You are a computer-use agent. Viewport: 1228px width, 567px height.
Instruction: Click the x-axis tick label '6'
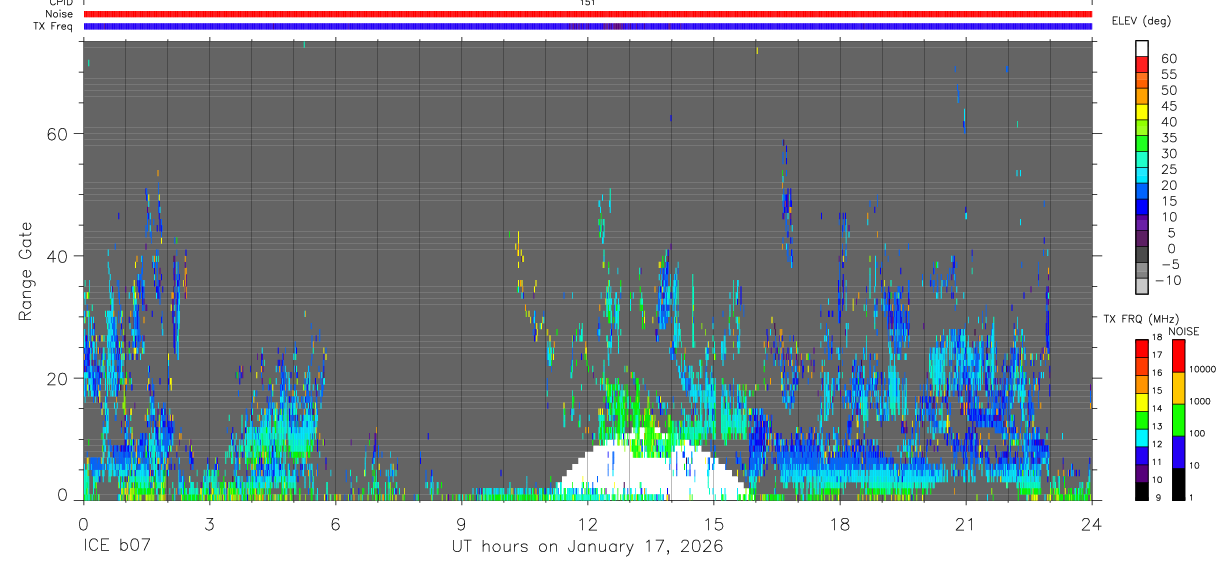coord(335,524)
